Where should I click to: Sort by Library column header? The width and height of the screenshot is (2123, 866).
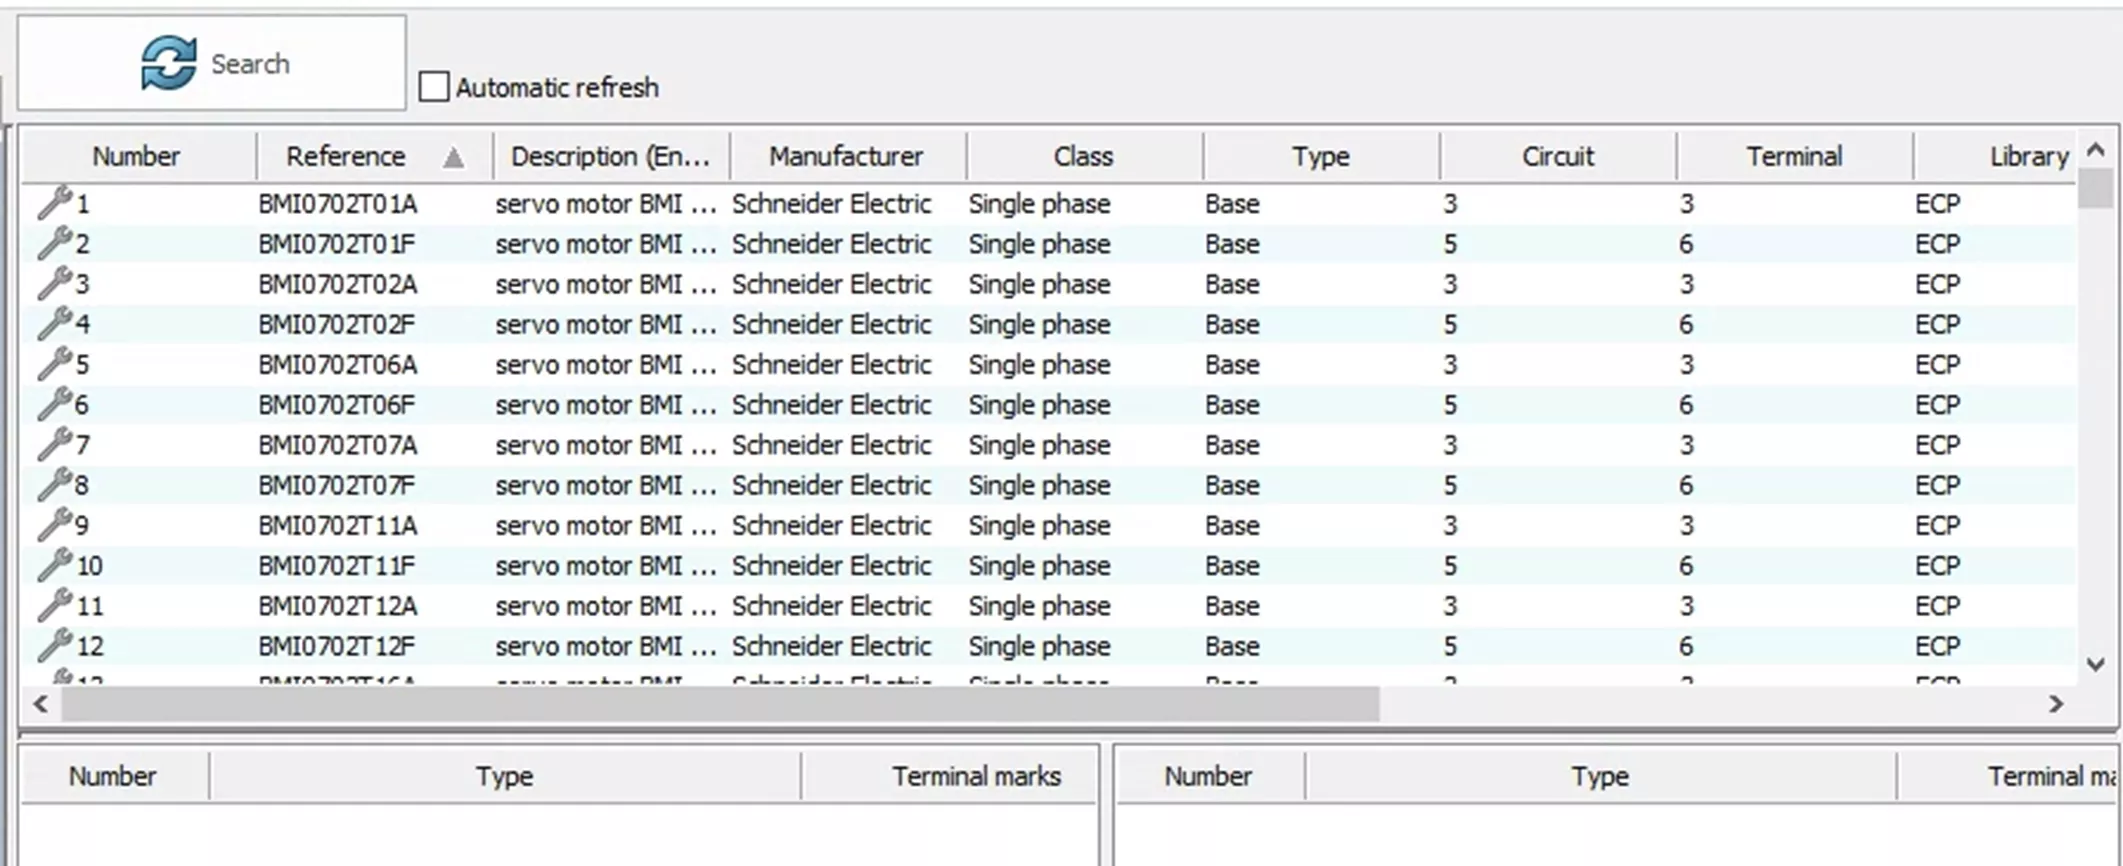[1995, 156]
